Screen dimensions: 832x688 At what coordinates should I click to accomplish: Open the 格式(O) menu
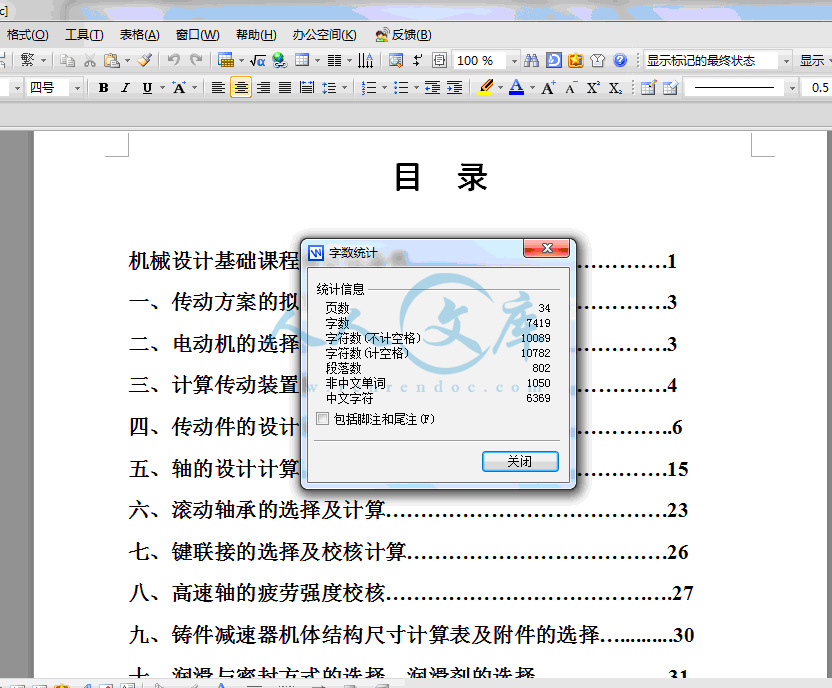pyautogui.click(x=28, y=35)
